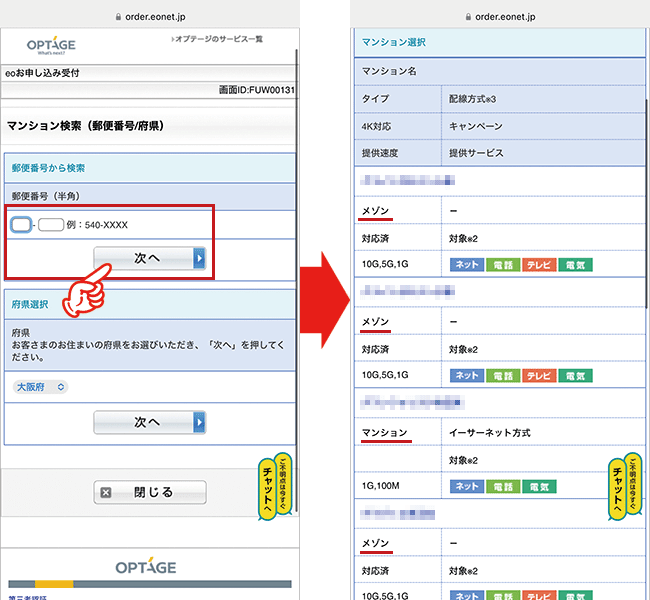The height and width of the screenshot is (600, 650).
Task: Click テレビ badge in second mansion row
Action: [539, 376]
